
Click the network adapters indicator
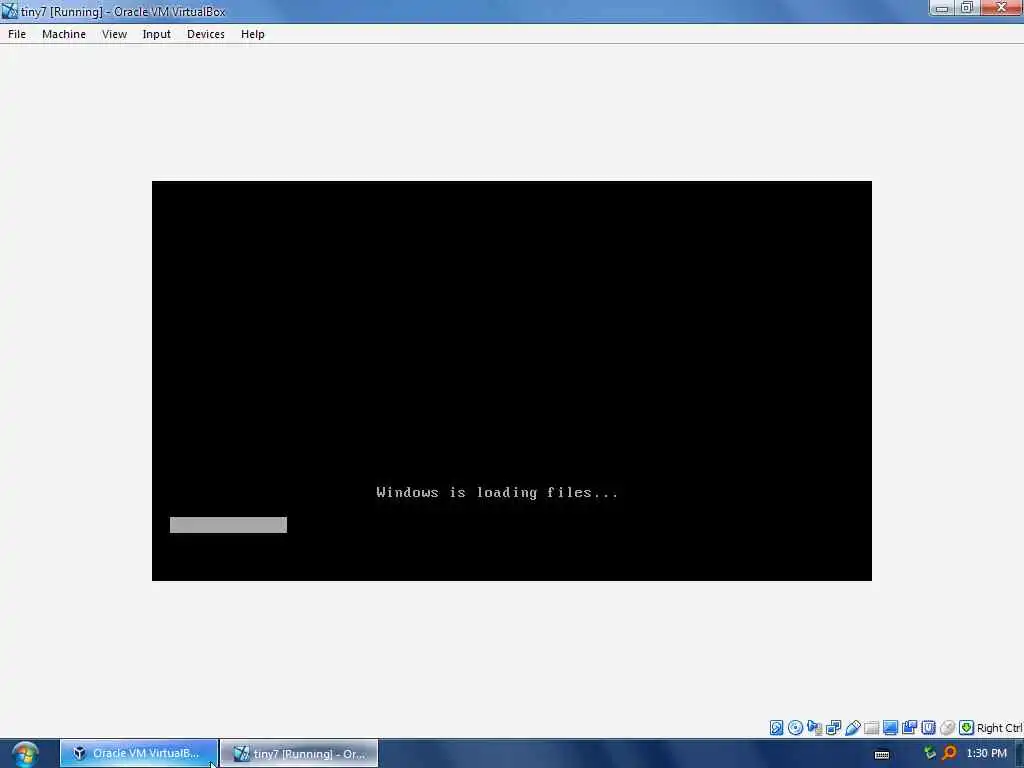click(833, 728)
